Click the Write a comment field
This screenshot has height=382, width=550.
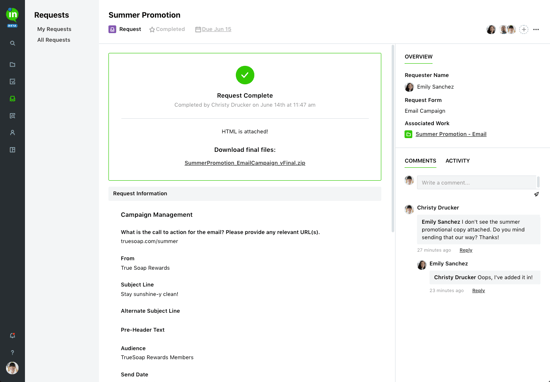(x=477, y=183)
